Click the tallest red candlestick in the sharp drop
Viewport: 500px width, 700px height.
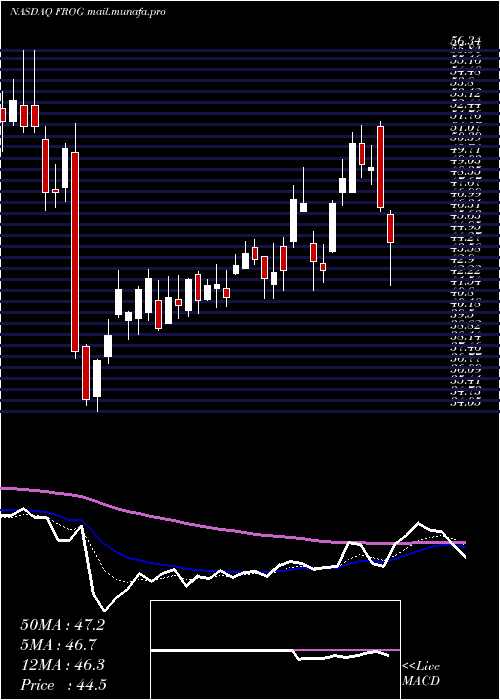click(75, 252)
